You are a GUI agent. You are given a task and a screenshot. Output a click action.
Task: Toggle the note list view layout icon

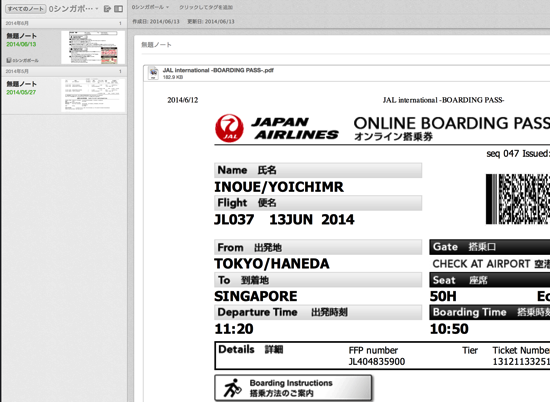coord(119,9)
